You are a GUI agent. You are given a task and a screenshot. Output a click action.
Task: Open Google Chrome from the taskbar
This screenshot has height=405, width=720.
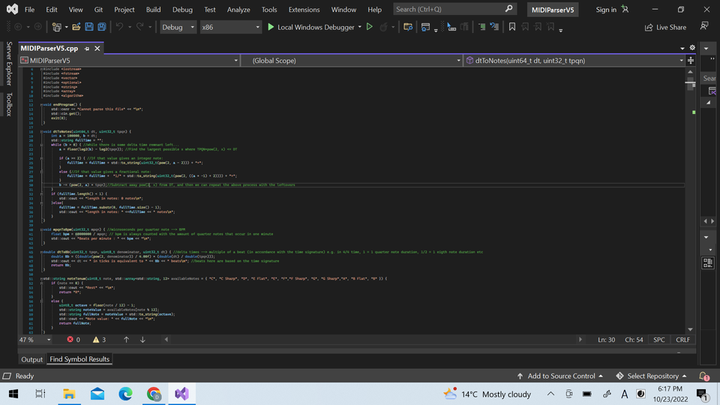click(156, 393)
